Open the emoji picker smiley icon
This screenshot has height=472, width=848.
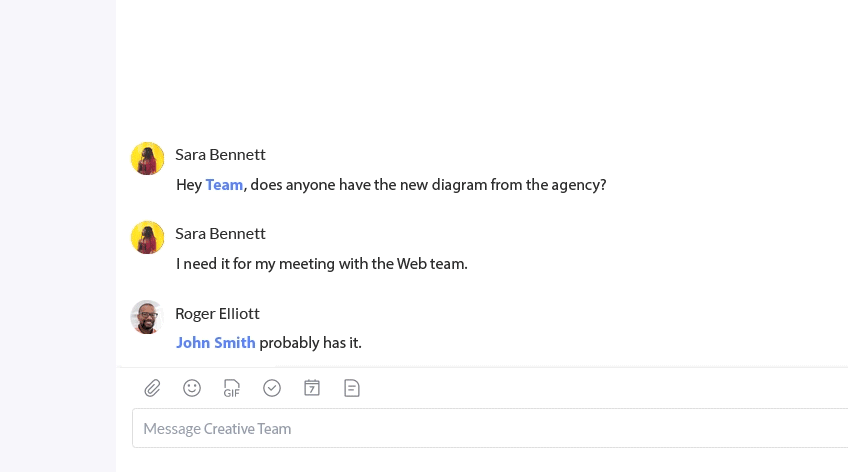192,388
